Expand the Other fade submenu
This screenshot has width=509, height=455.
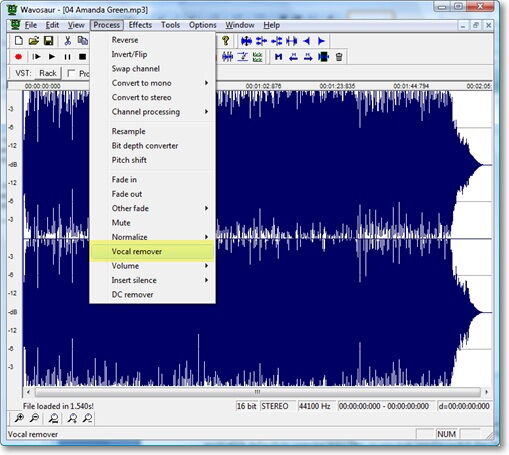[153, 208]
